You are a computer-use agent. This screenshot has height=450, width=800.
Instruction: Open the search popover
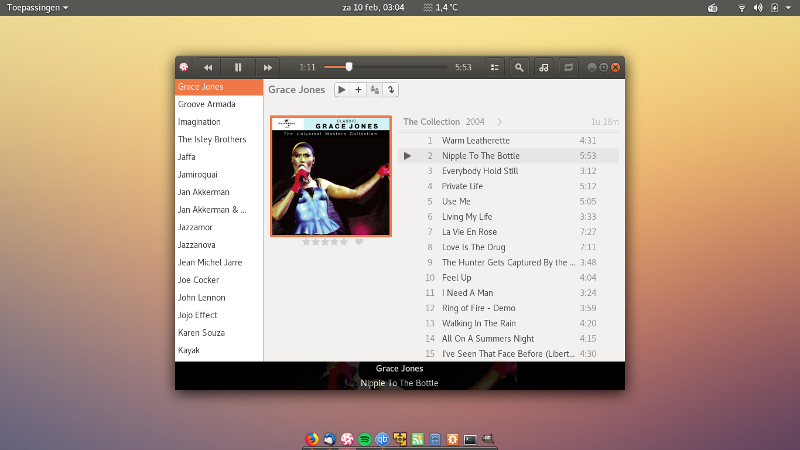519,67
